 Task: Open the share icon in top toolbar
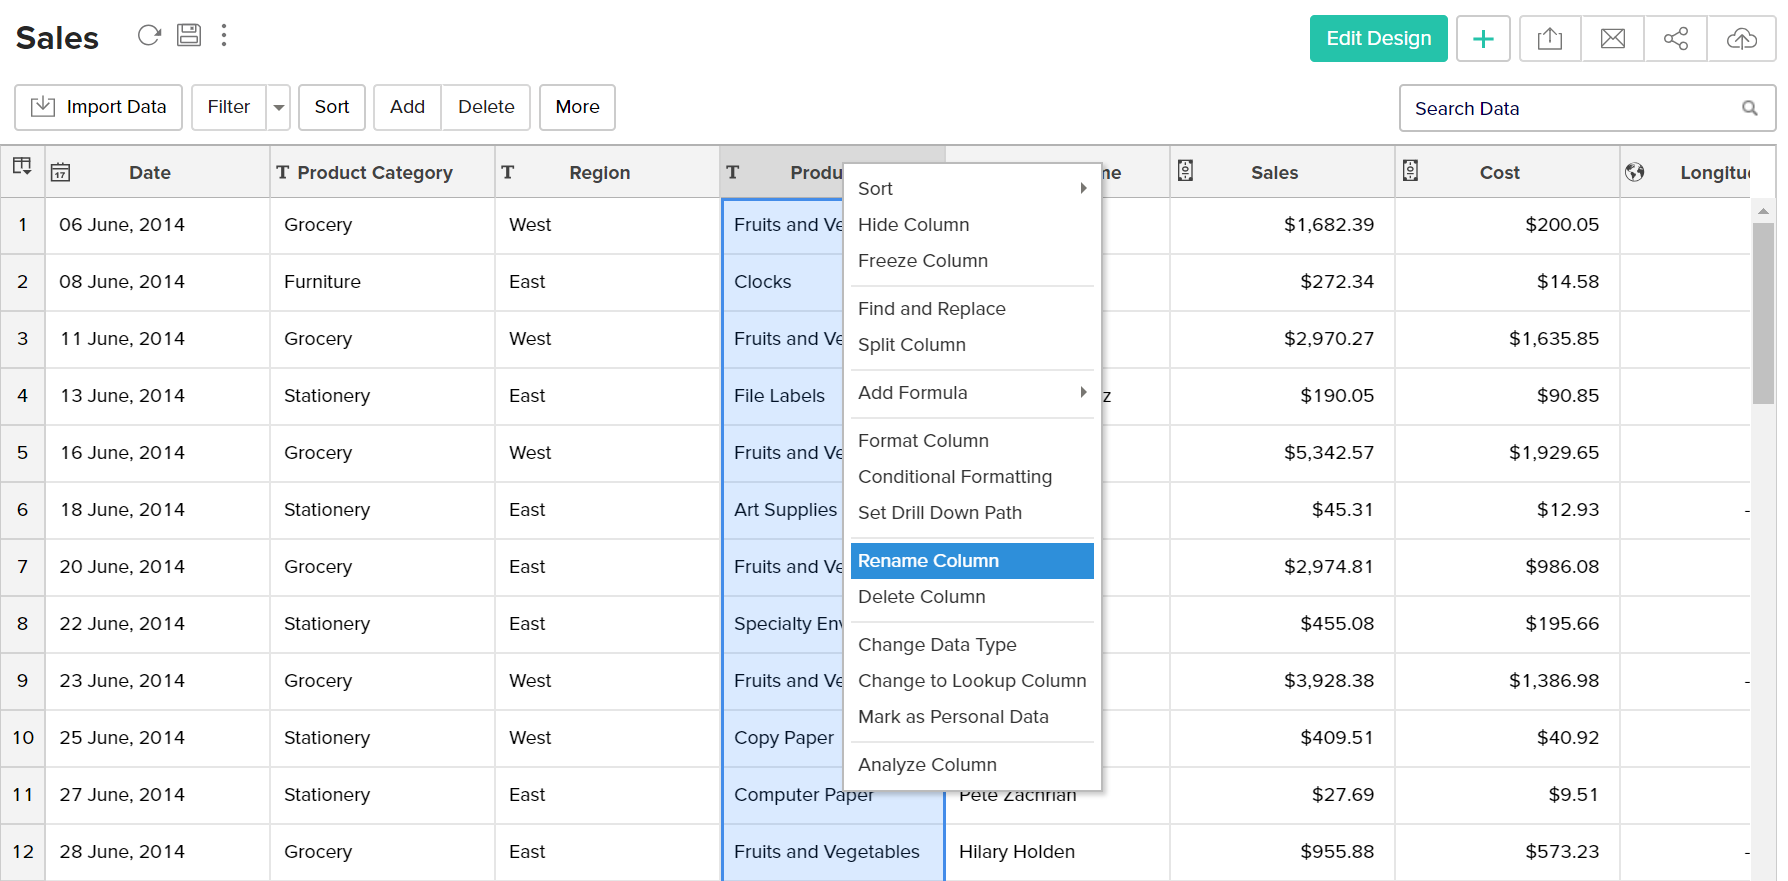[1676, 39]
